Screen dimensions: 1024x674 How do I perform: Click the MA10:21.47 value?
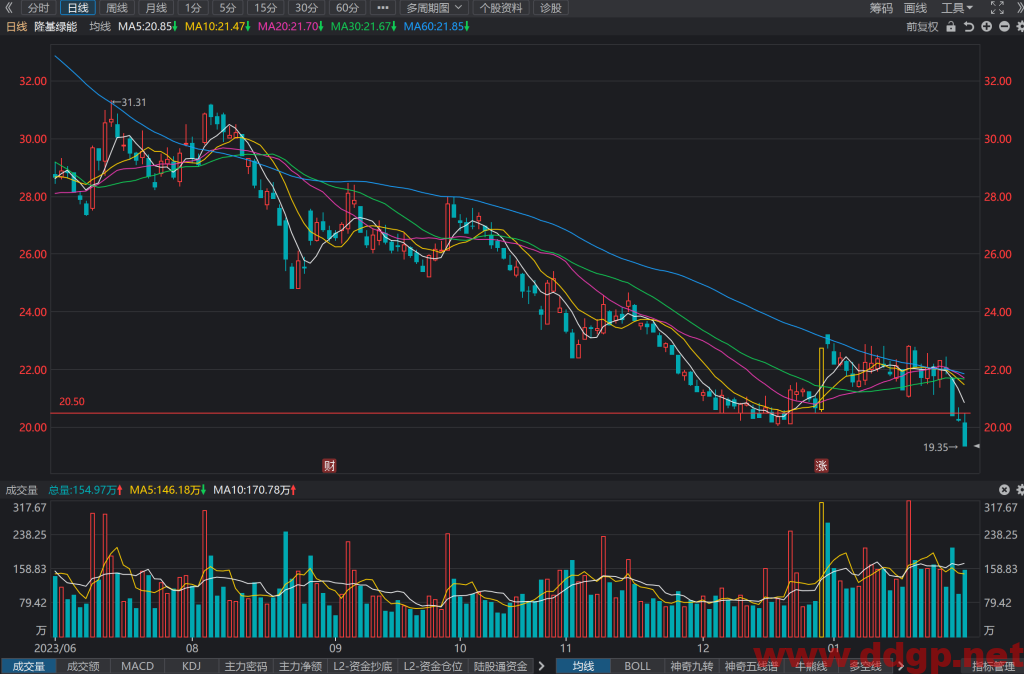point(217,27)
